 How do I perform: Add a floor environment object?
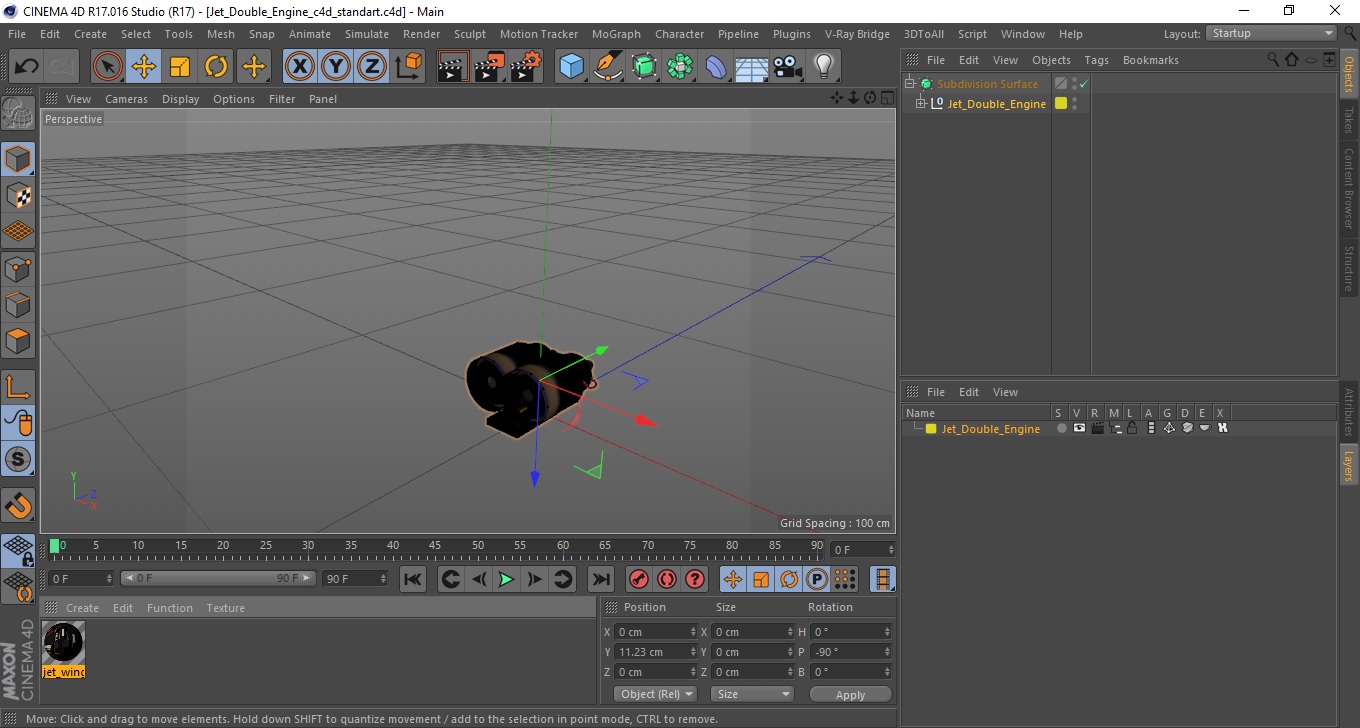tap(752, 67)
